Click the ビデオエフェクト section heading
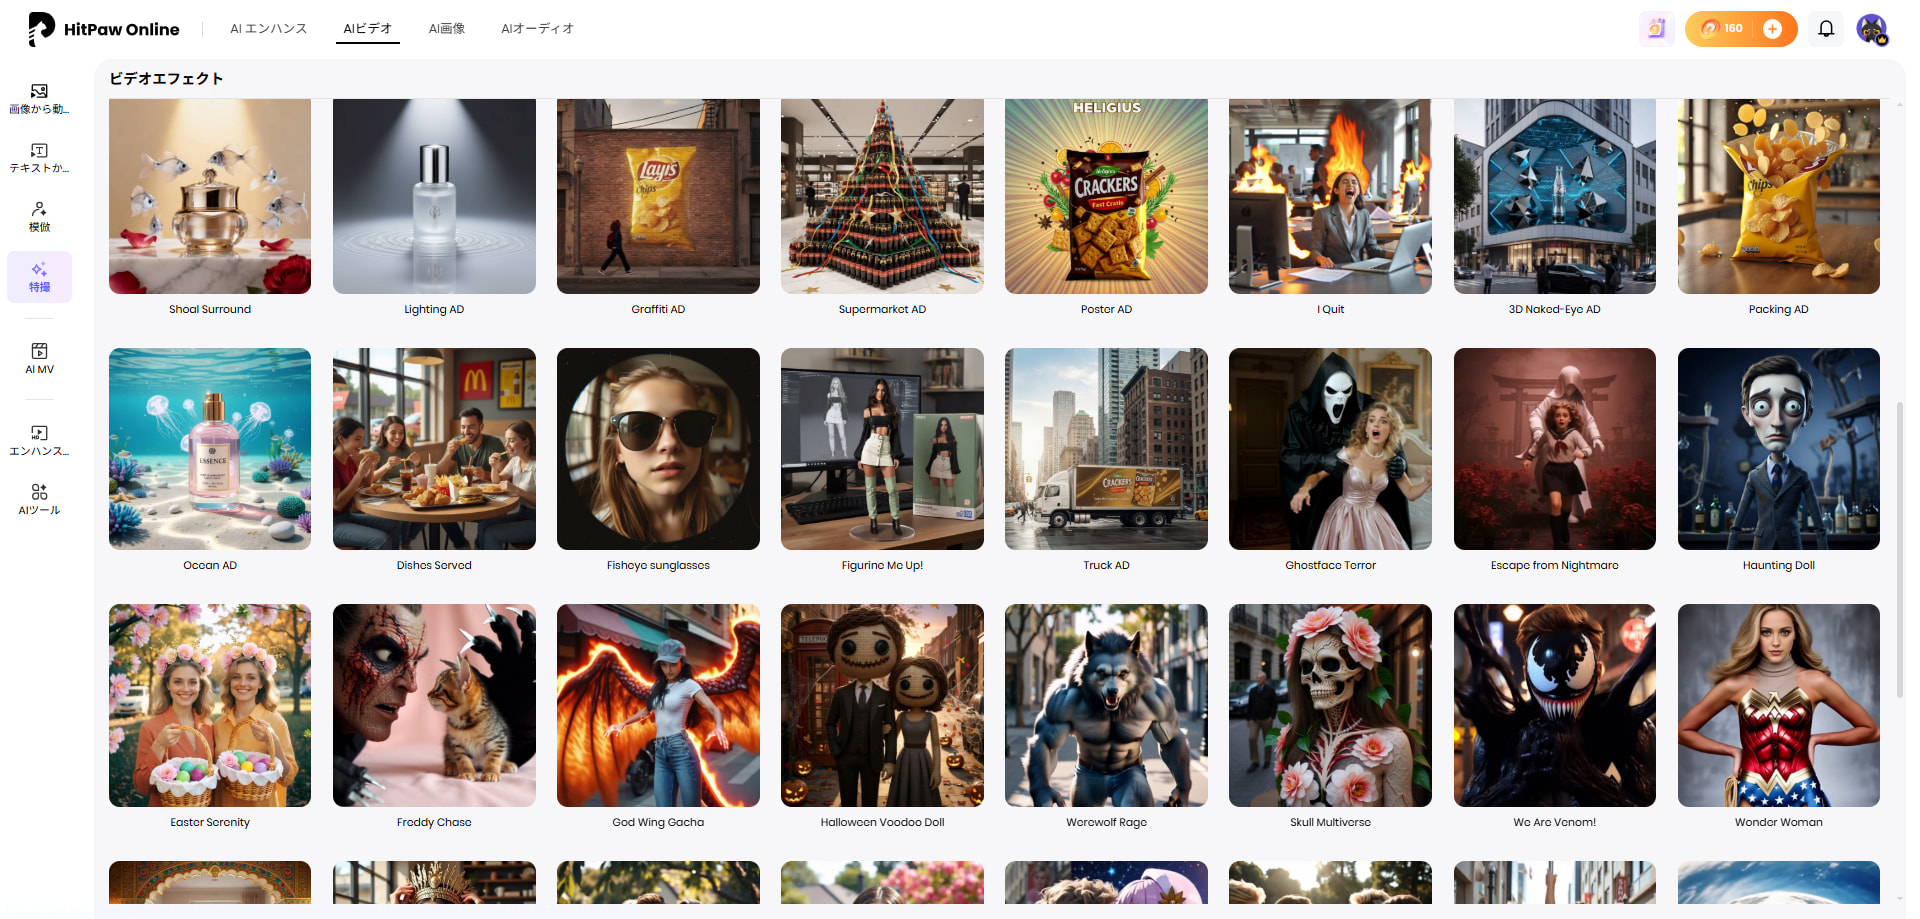The height and width of the screenshot is (919, 1920). click(x=166, y=78)
